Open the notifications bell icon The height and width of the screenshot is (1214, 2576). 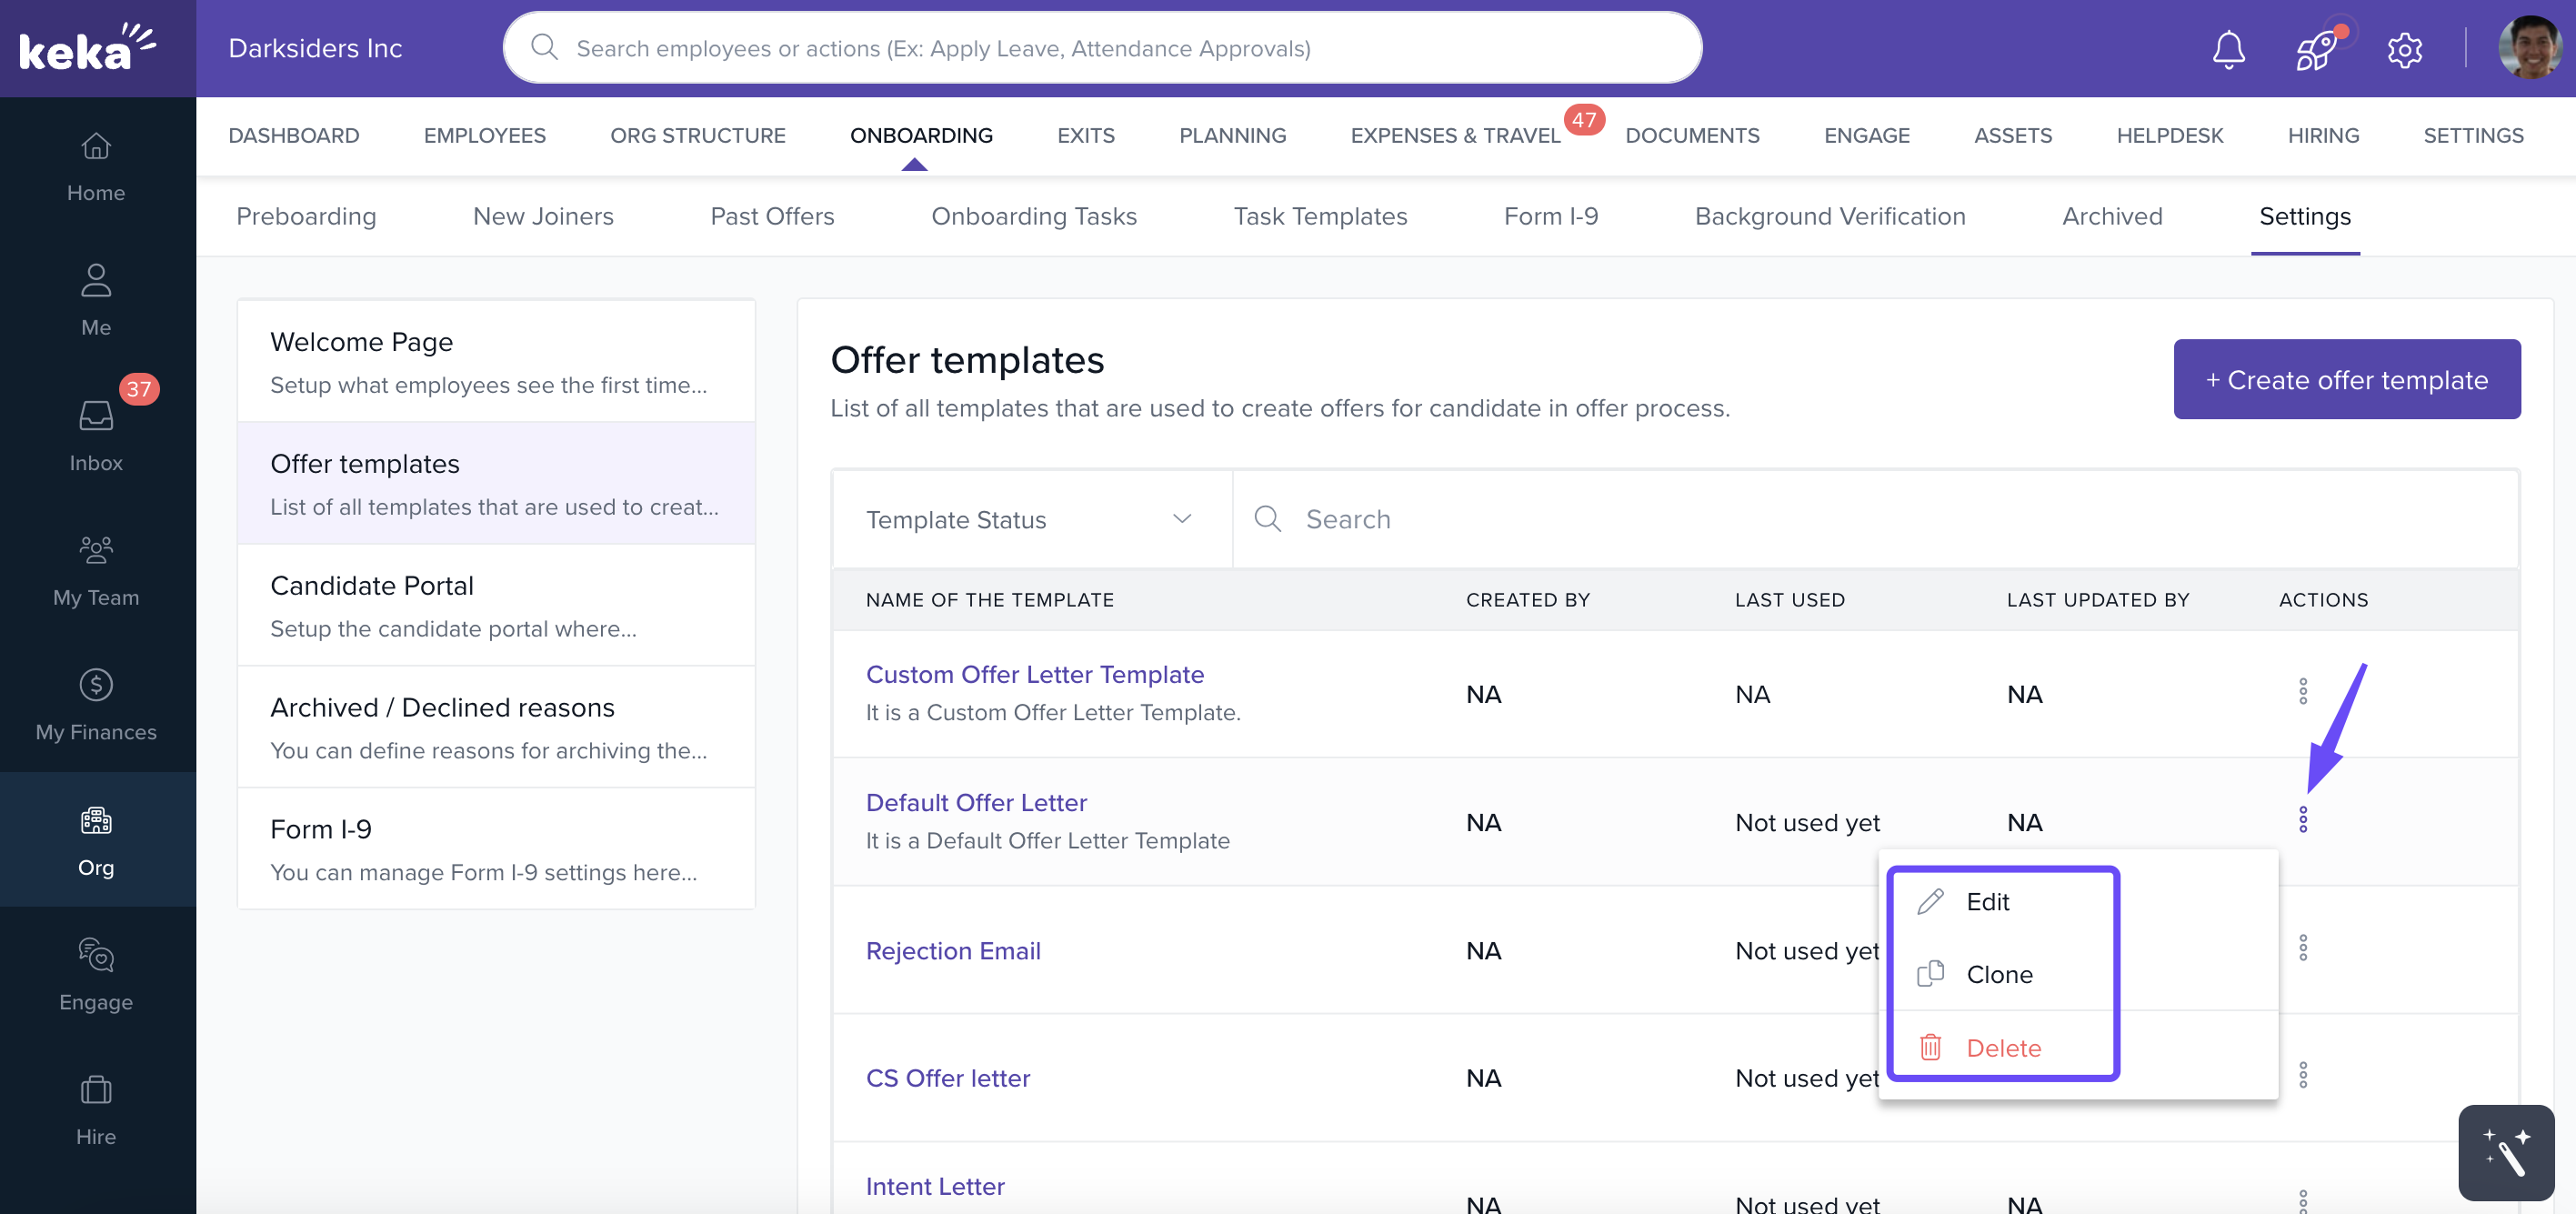pyautogui.click(x=2228, y=49)
